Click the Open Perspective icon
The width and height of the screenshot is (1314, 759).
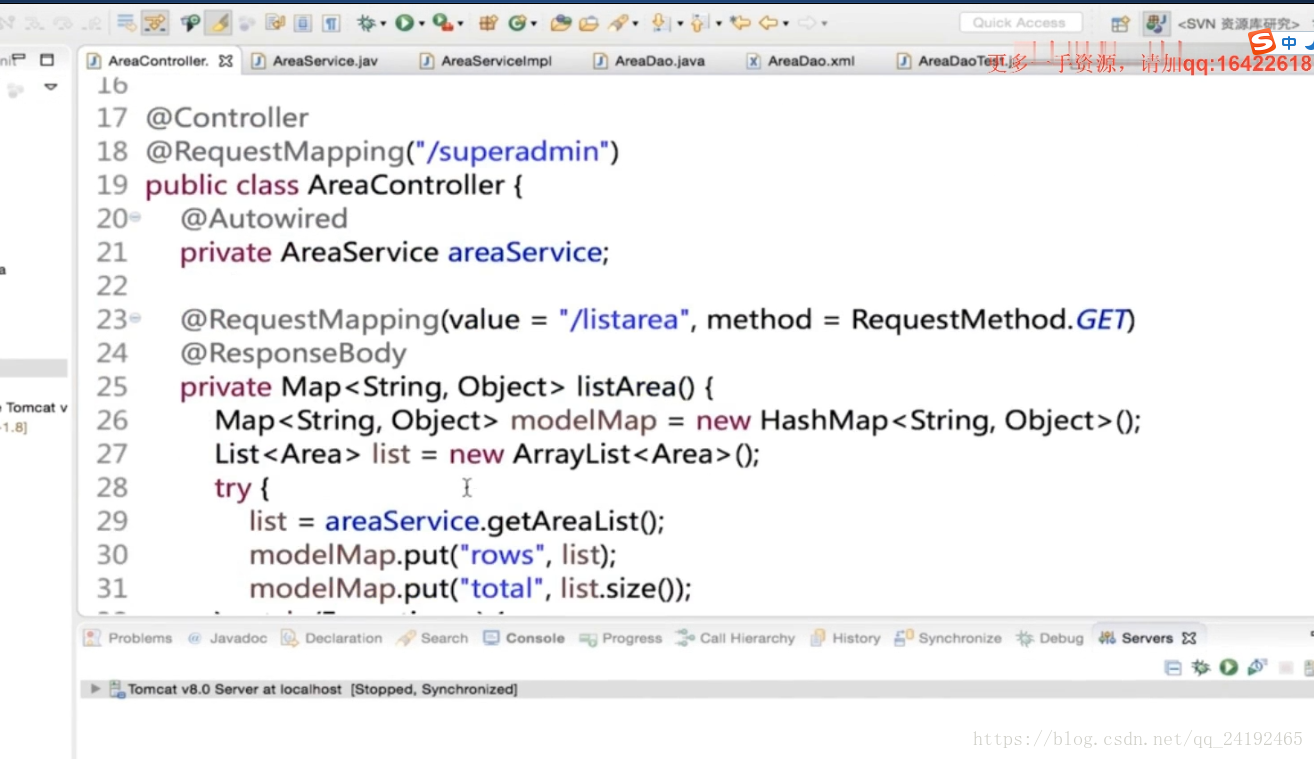1120,23
